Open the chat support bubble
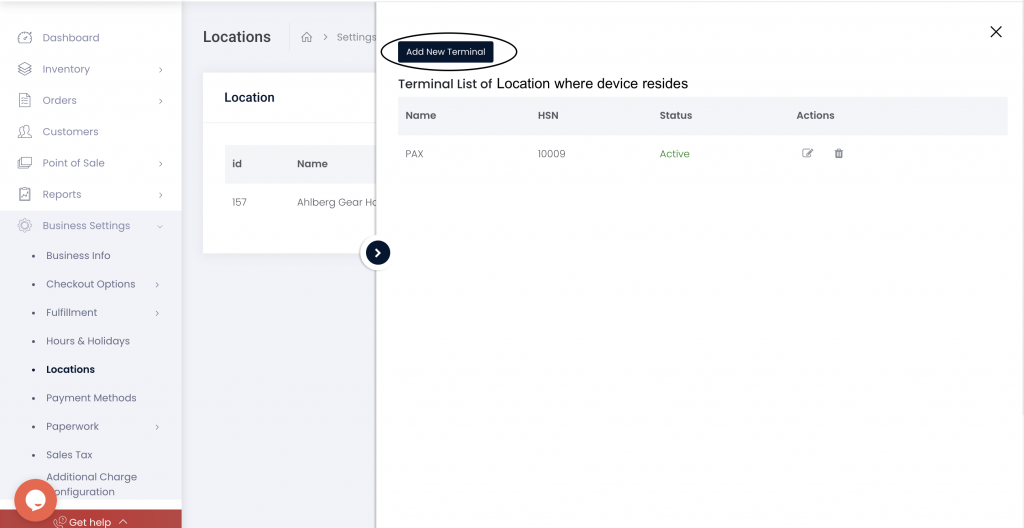The height and width of the screenshot is (528, 1024). pyautogui.click(x=35, y=501)
